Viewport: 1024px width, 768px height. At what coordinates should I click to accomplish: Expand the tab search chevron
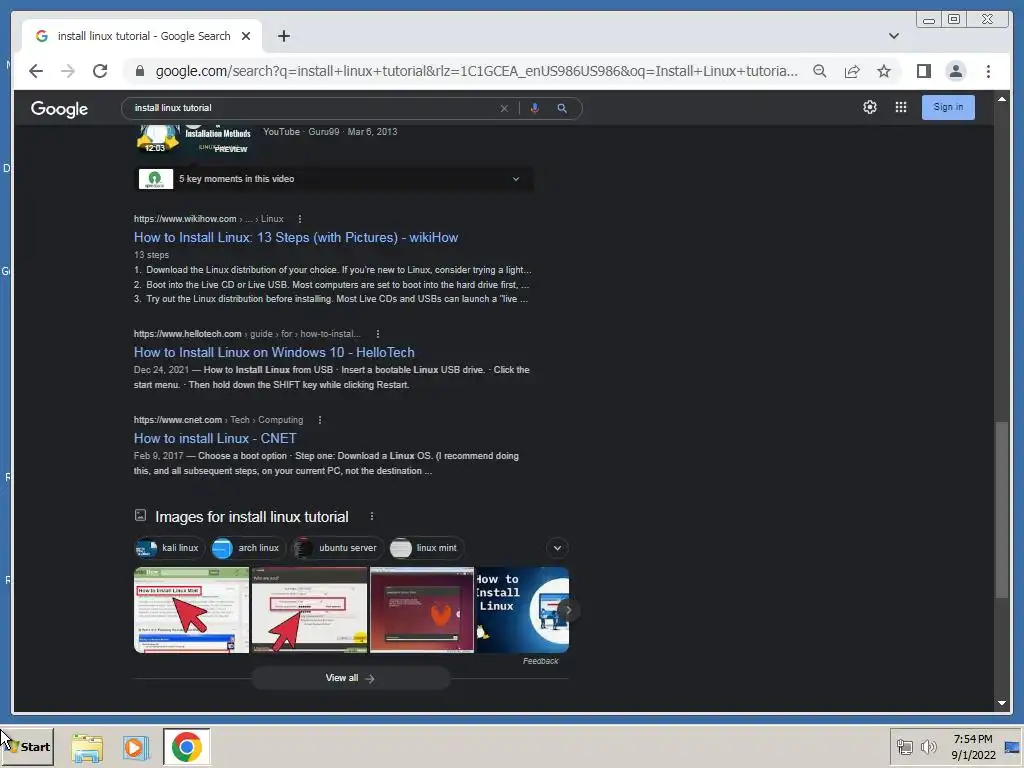[x=893, y=36]
